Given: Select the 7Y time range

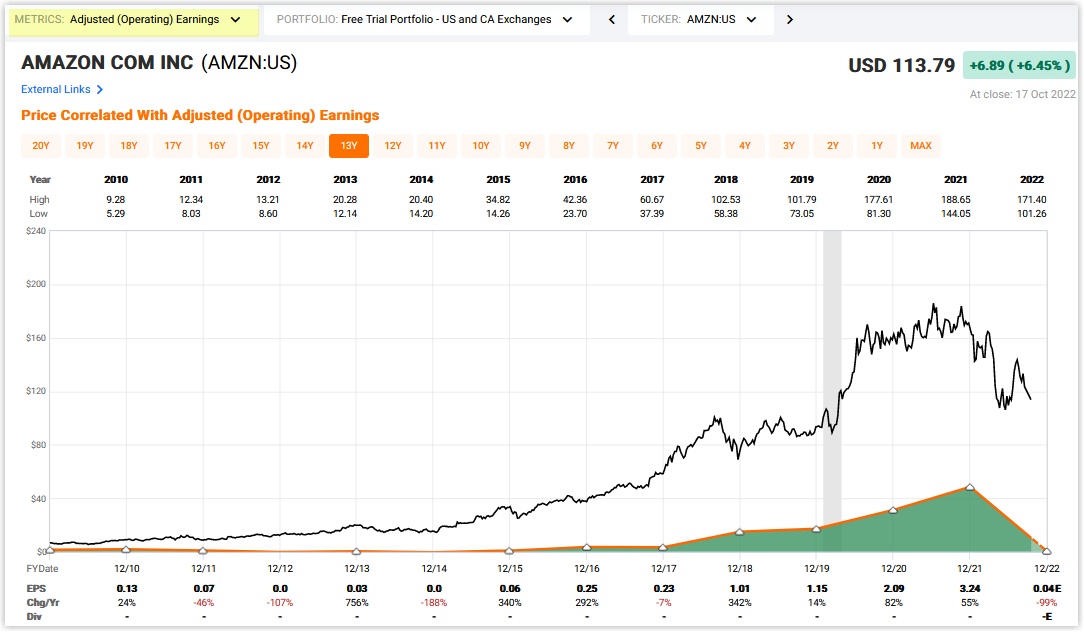Looking at the screenshot, I should point(613,146).
